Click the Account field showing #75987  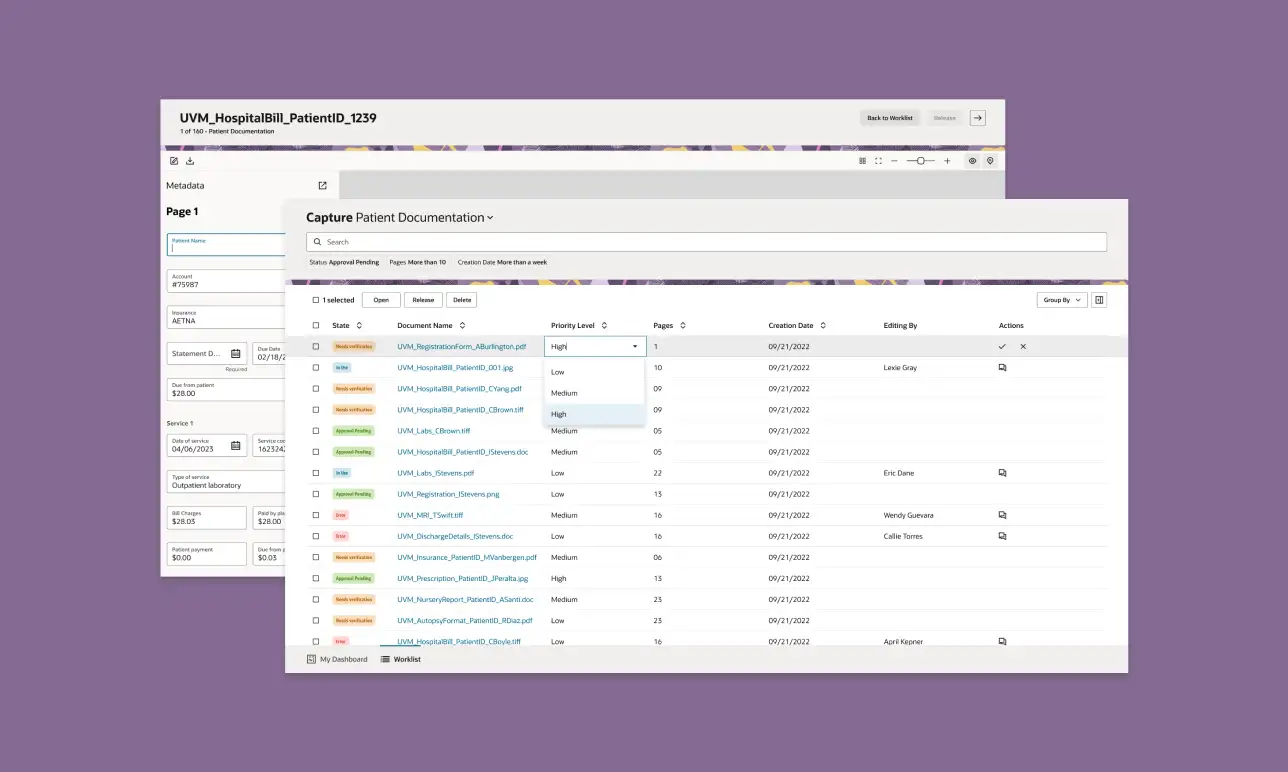[x=226, y=281]
